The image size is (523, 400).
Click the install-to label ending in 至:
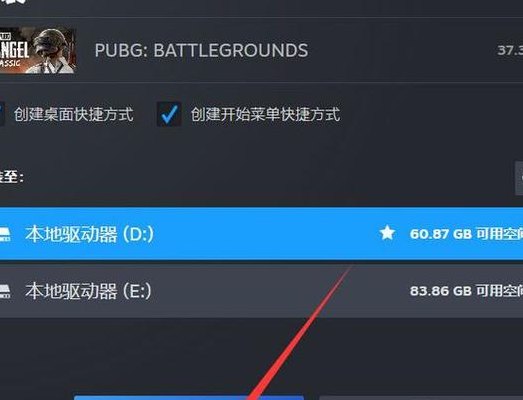12,177
